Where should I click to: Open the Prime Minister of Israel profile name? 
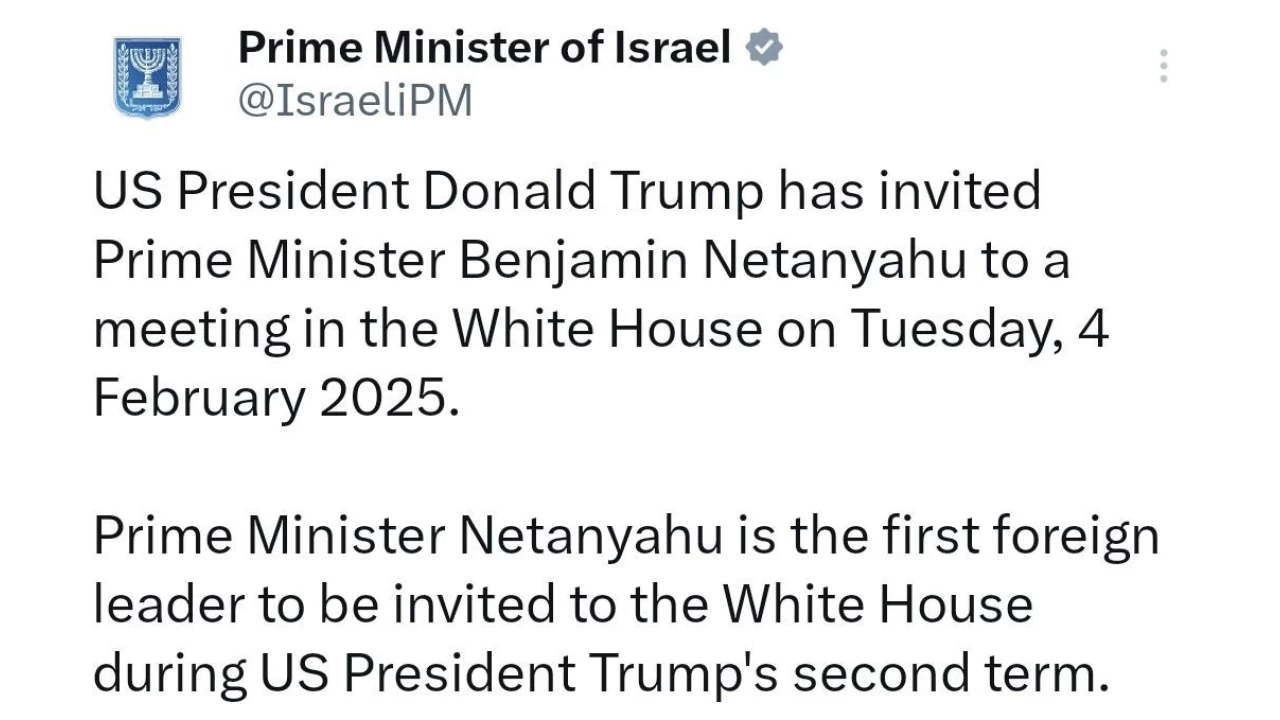[485, 48]
